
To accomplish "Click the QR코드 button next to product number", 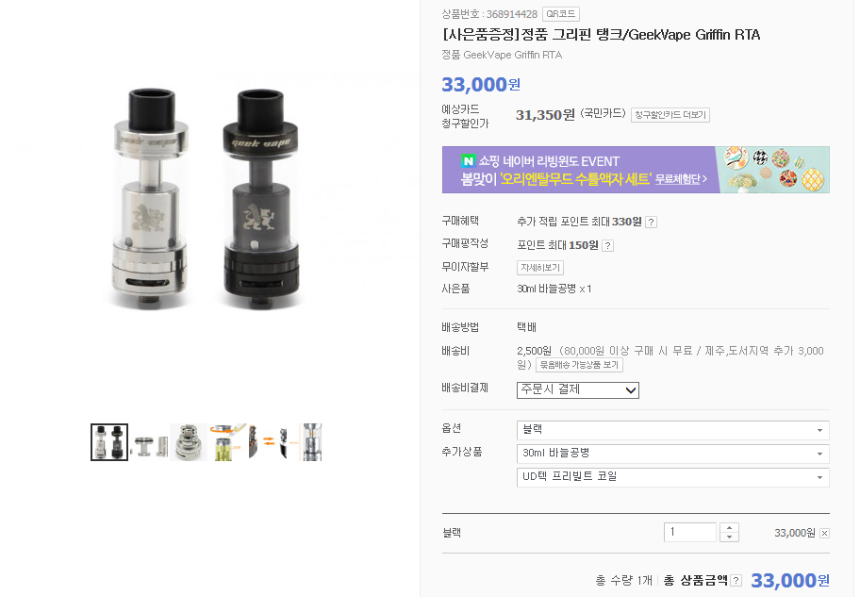I will click(561, 14).
